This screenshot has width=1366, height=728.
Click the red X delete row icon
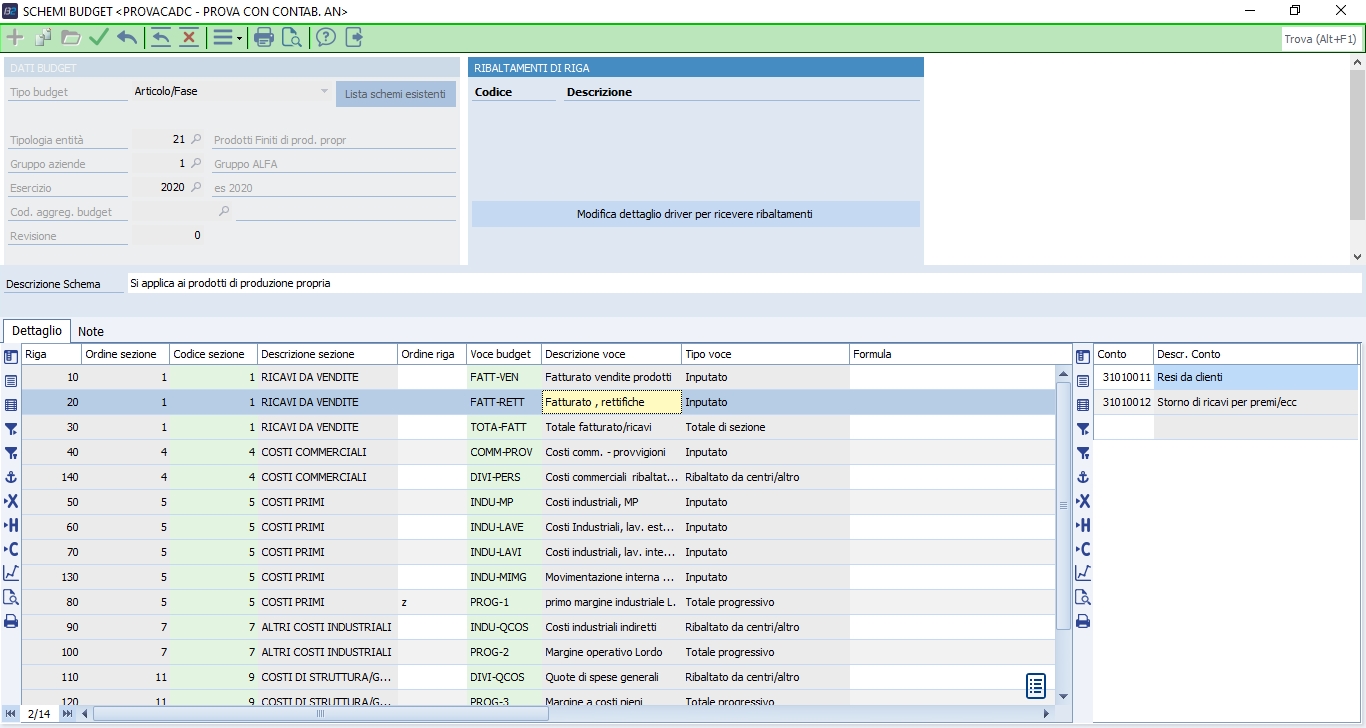click(x=189, y=38)
